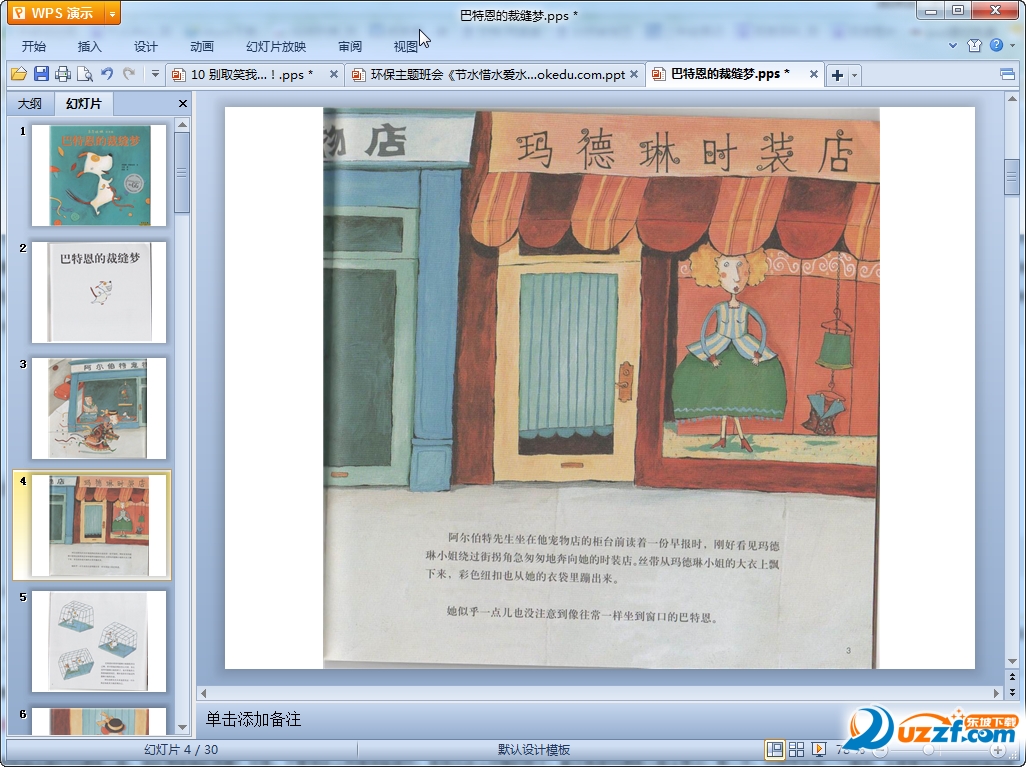Open print preview icon
Viewport: 1026px width, 767px height.
coord(84,74)
